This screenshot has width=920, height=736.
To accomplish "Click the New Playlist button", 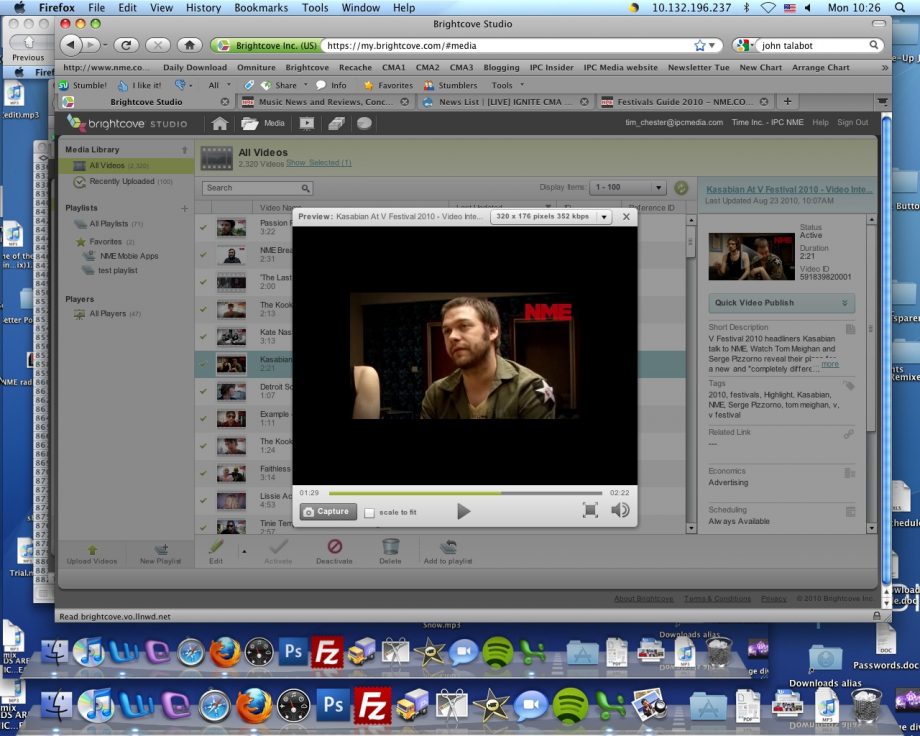I will (160, 555).
